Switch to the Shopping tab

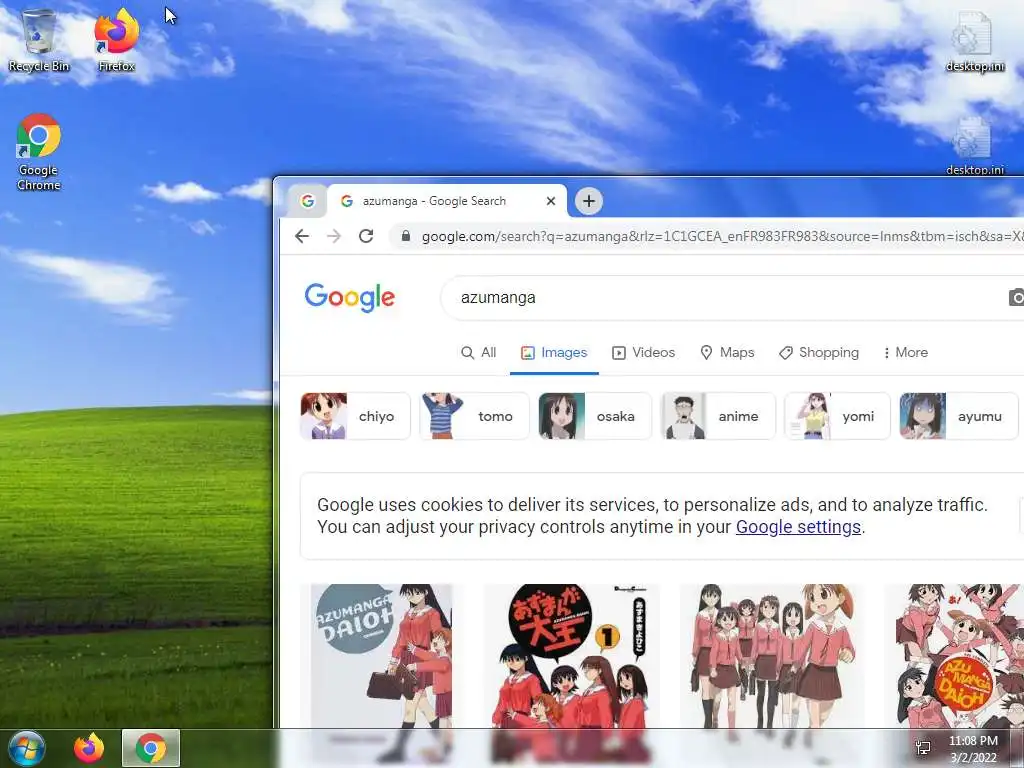click(819, 353)
